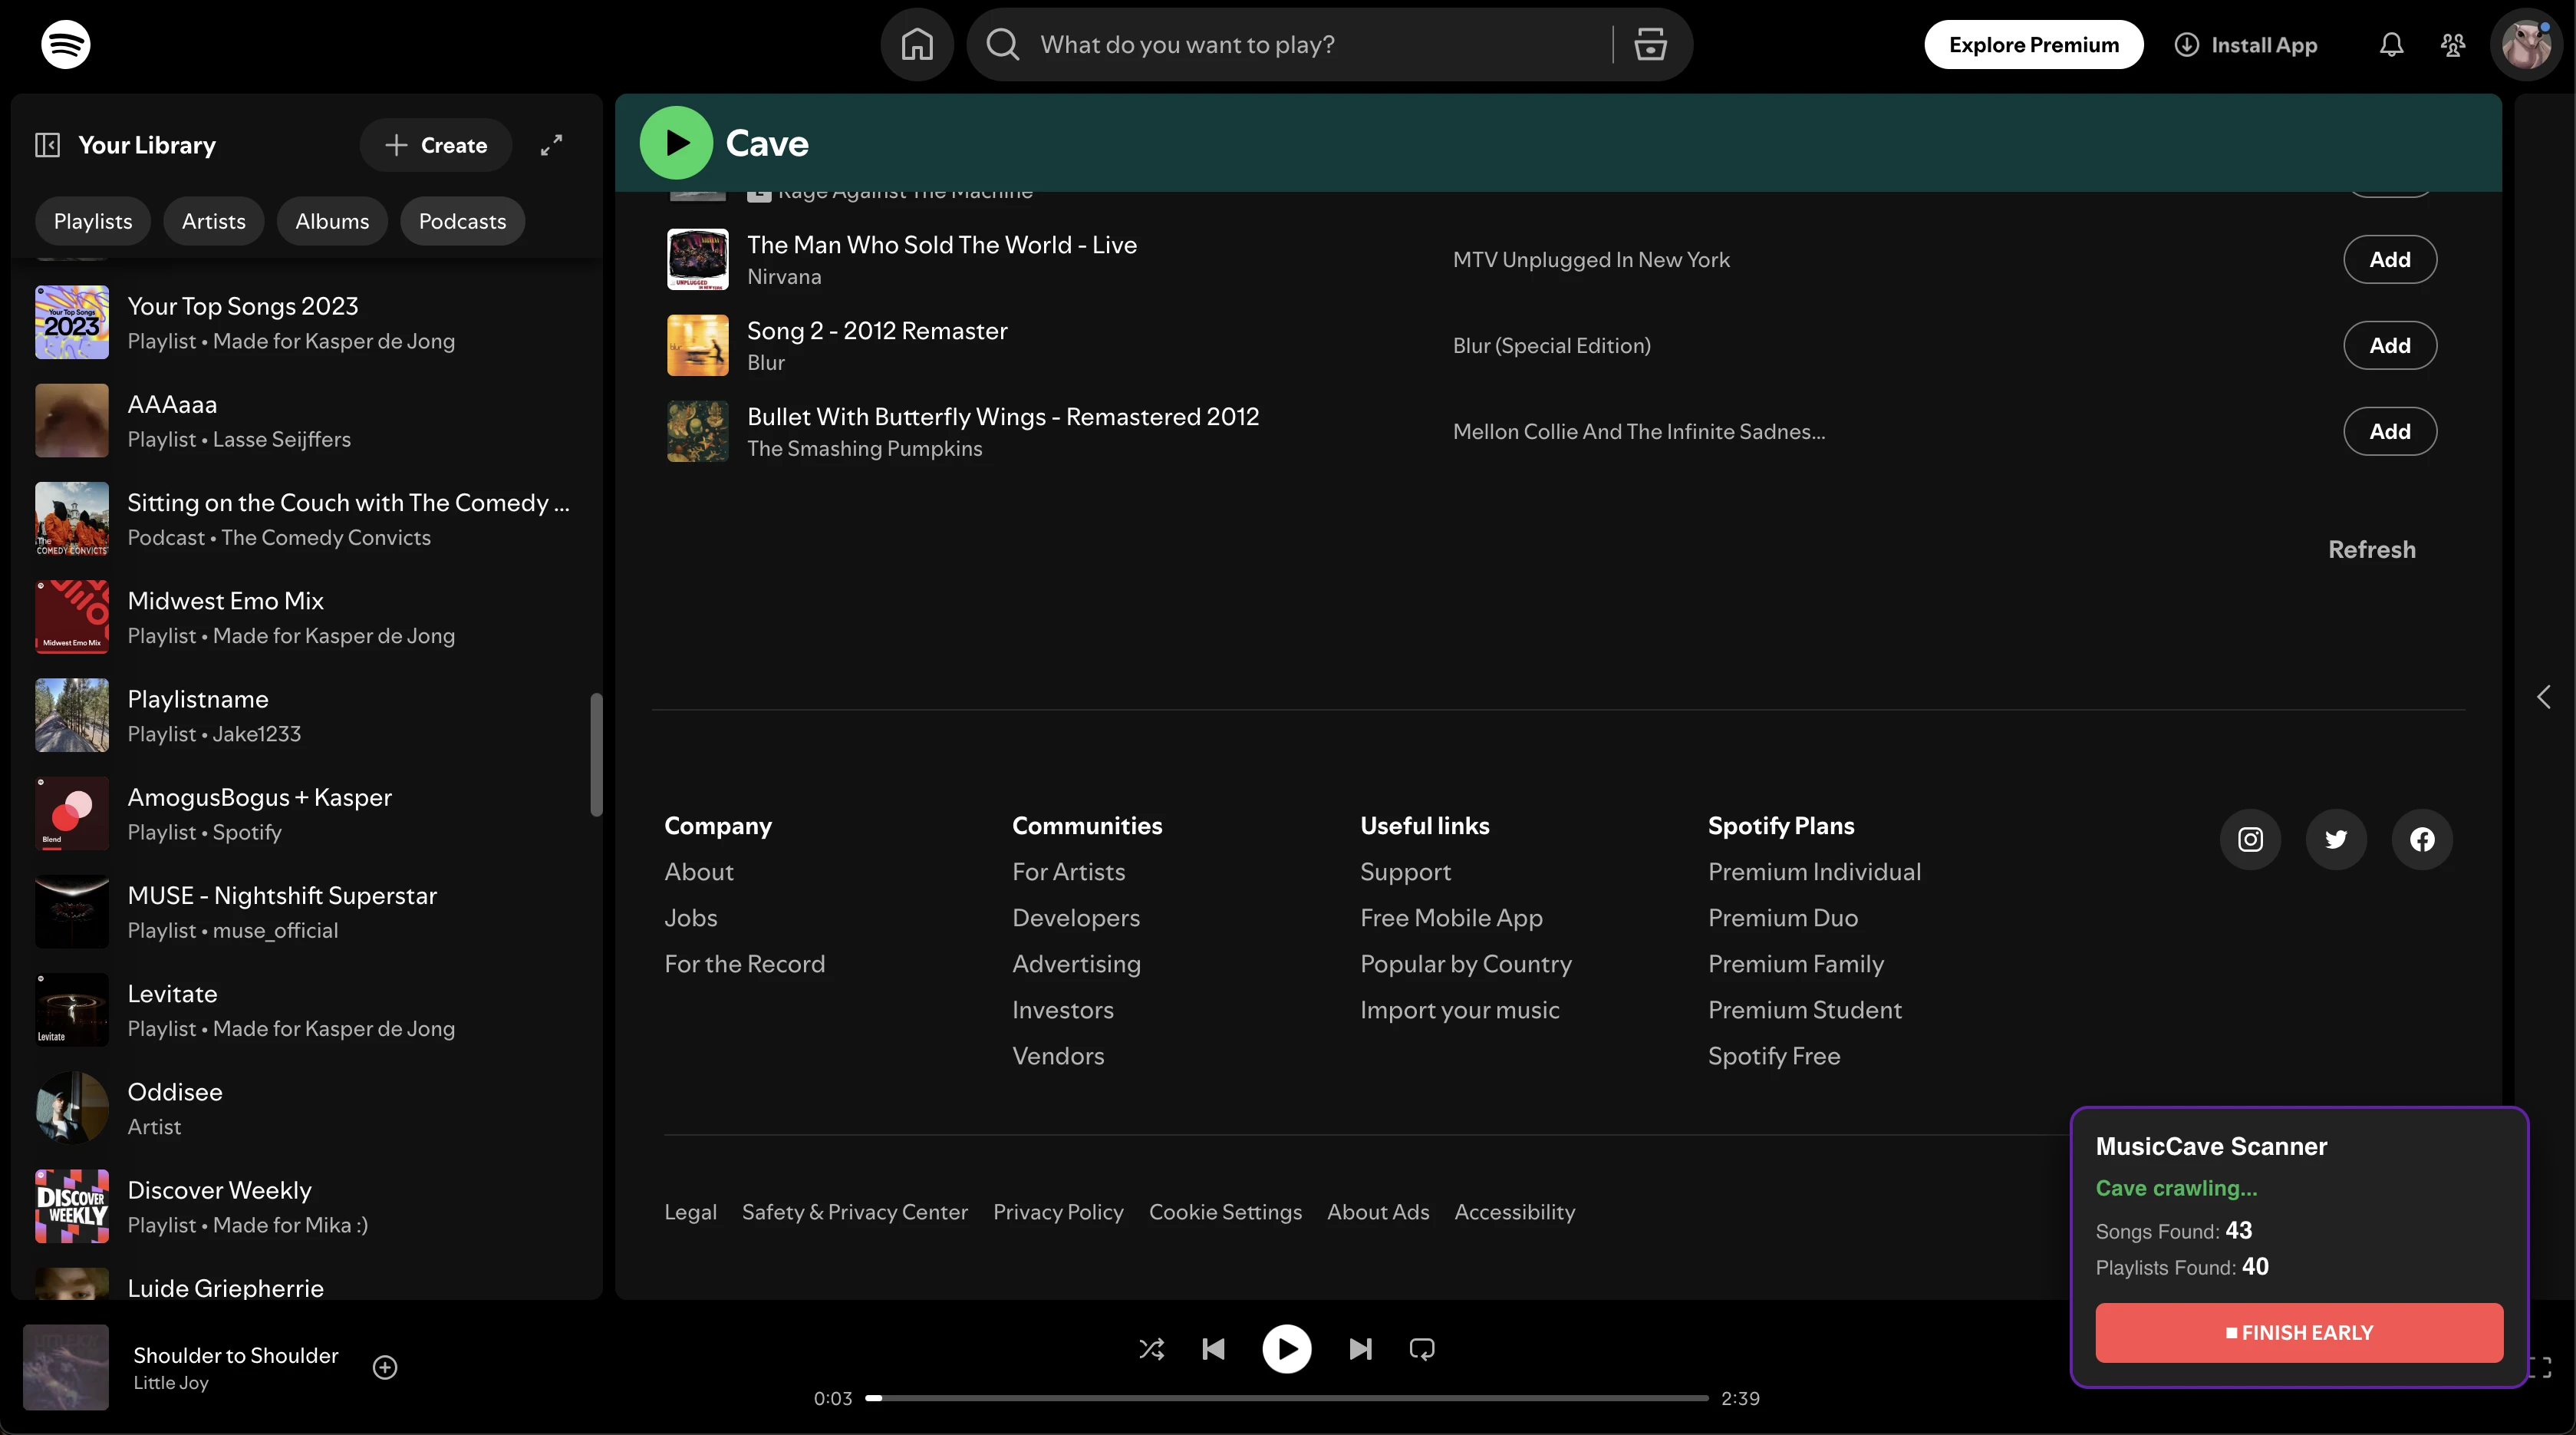Add Bullet With Butterfly Wings
This screenshot has width=2576, height=1435.
pos(2390,431)
